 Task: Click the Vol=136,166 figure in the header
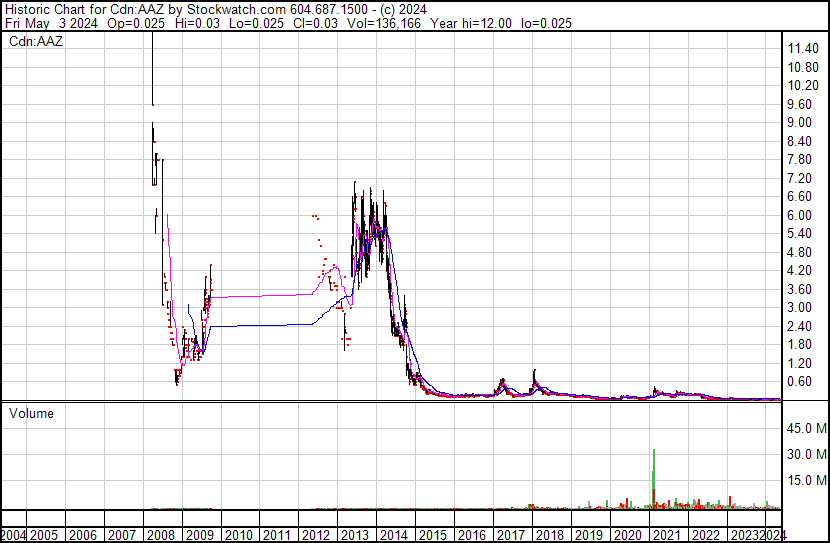pos(384,23)
